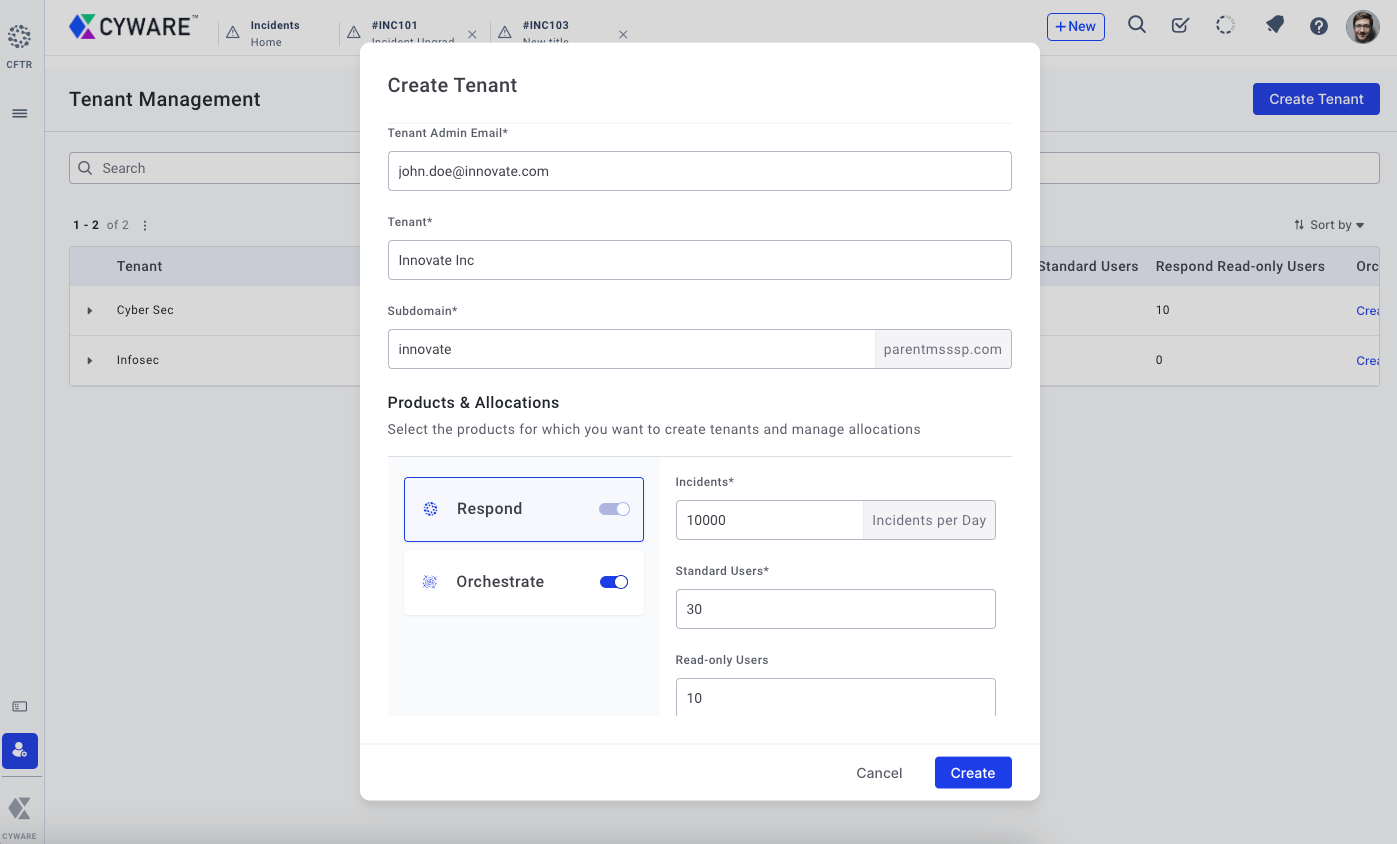The height and width of the screenshot is (844, 1397).
Task: Open the Sort by dropdown
Action: pos(1329,225)
